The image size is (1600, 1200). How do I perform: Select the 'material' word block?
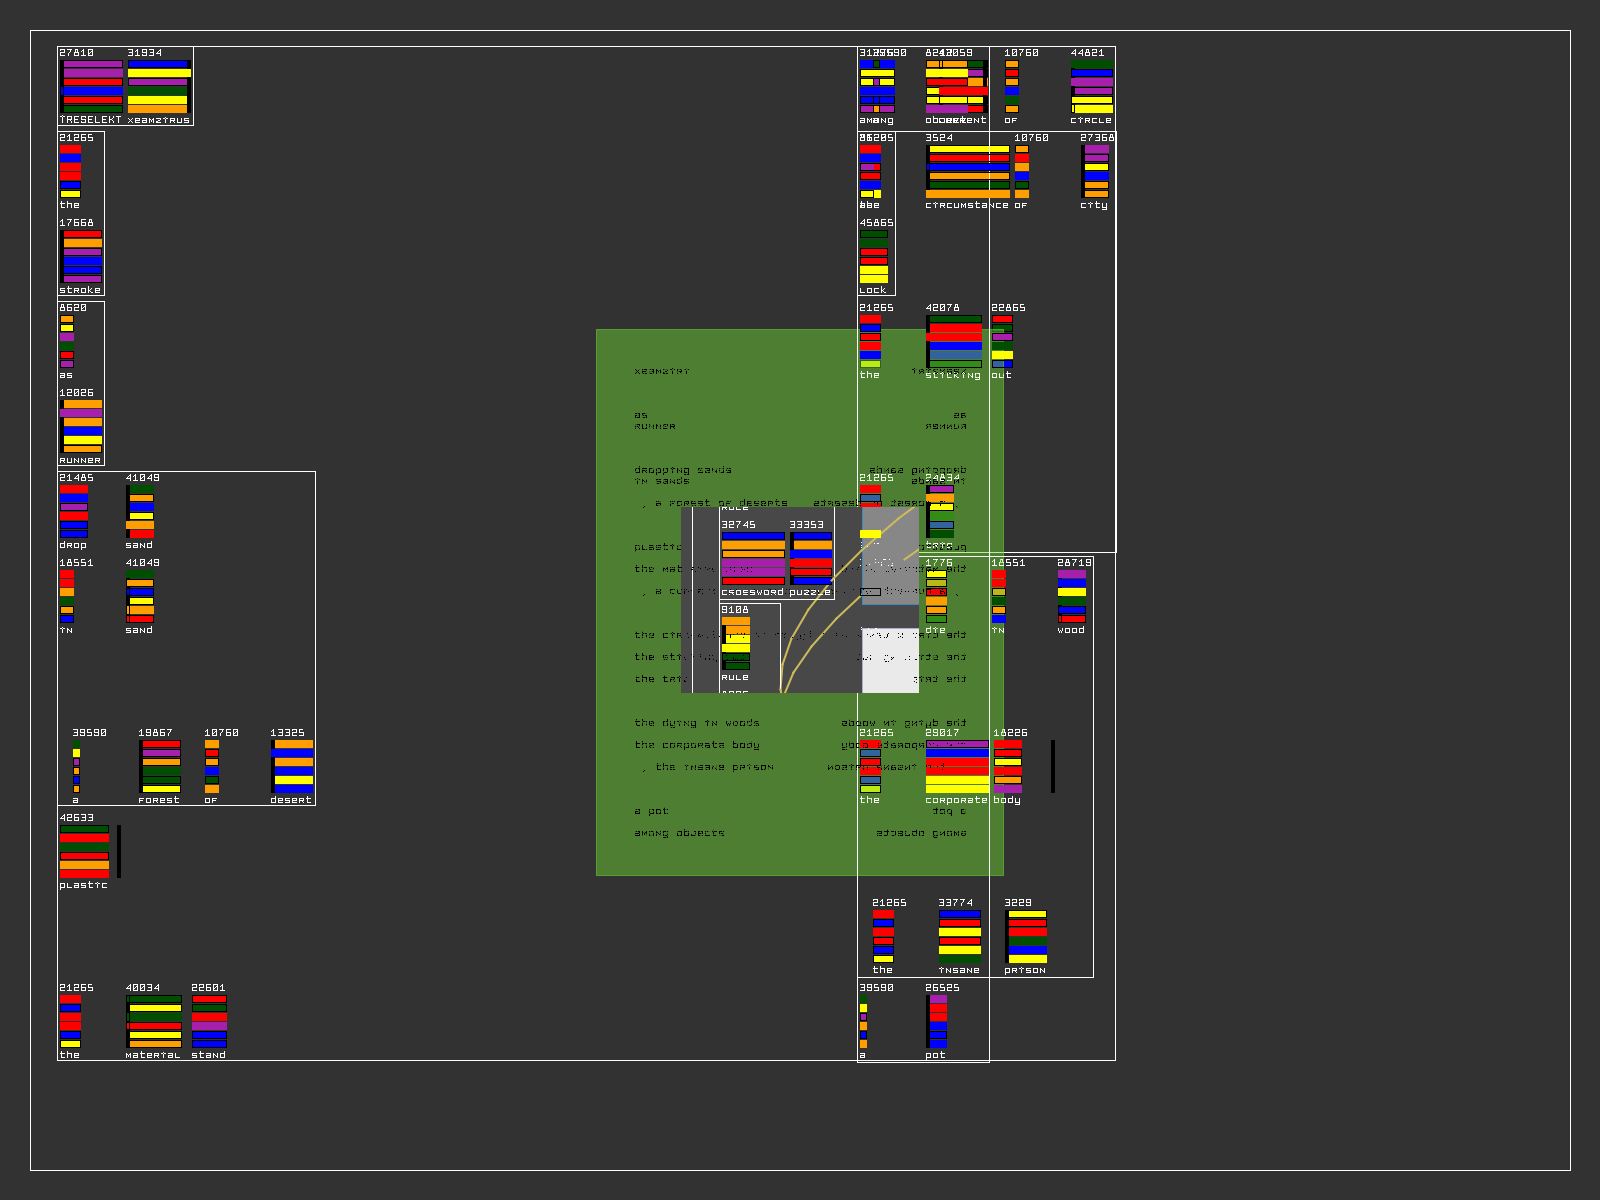(x=154, y=1021)
